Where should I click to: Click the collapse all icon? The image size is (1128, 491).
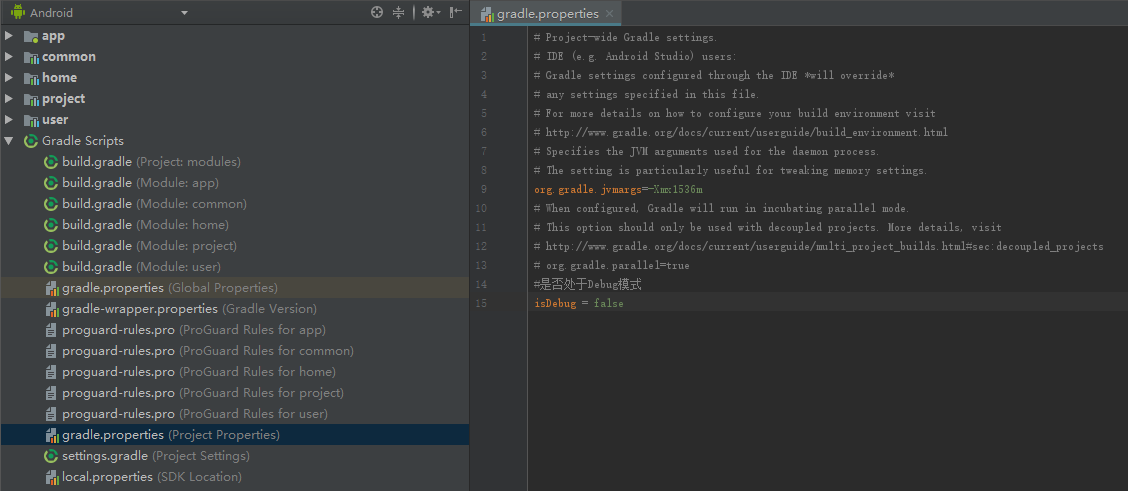pos(399,13)
